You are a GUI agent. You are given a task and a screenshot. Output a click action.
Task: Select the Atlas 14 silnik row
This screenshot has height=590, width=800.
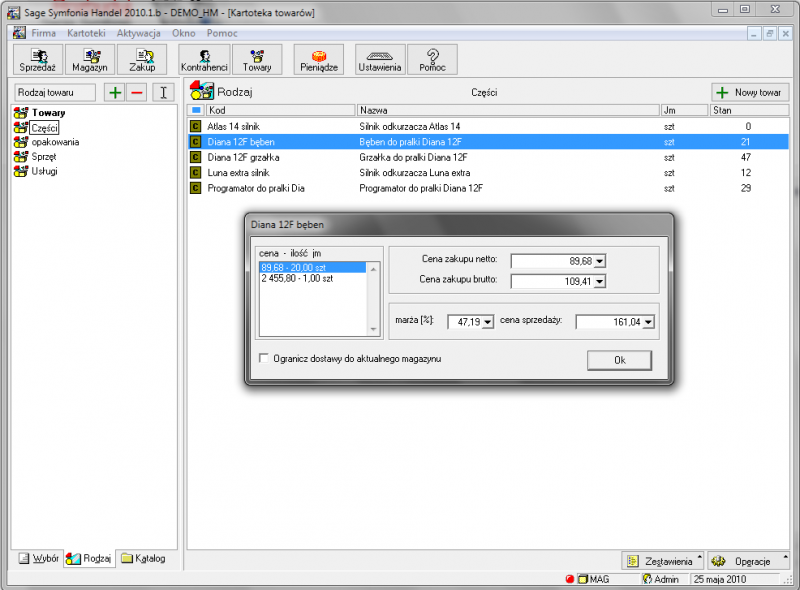pos(488,126)
